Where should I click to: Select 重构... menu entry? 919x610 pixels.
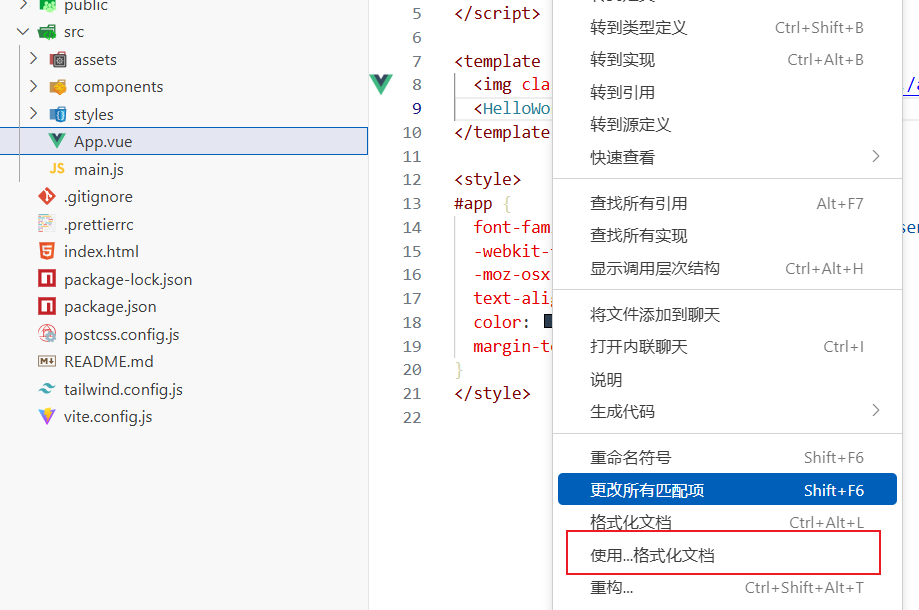727,587
